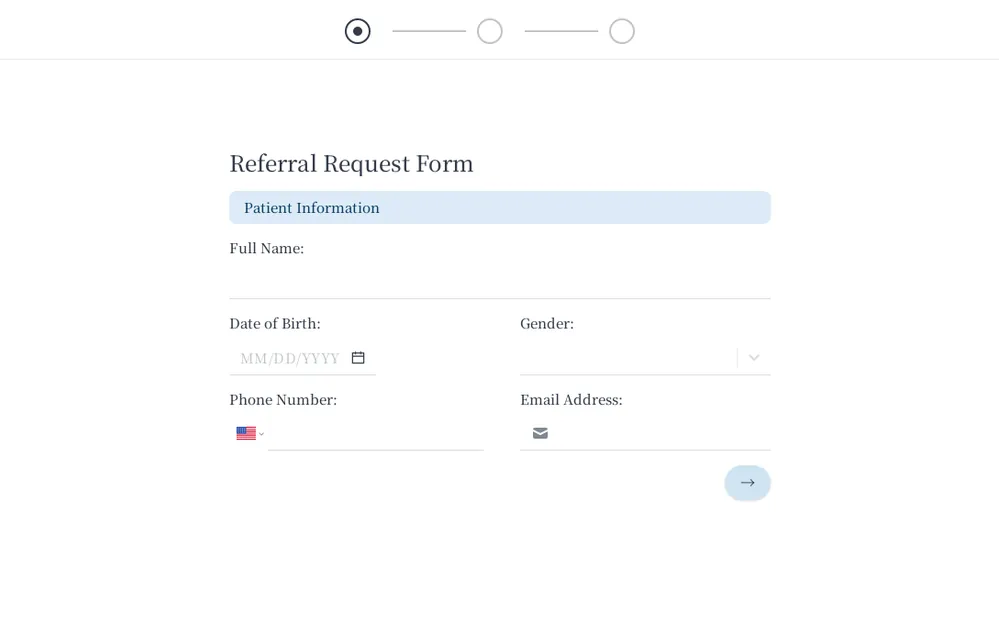Go to the third step circle

tap(622, 32)
